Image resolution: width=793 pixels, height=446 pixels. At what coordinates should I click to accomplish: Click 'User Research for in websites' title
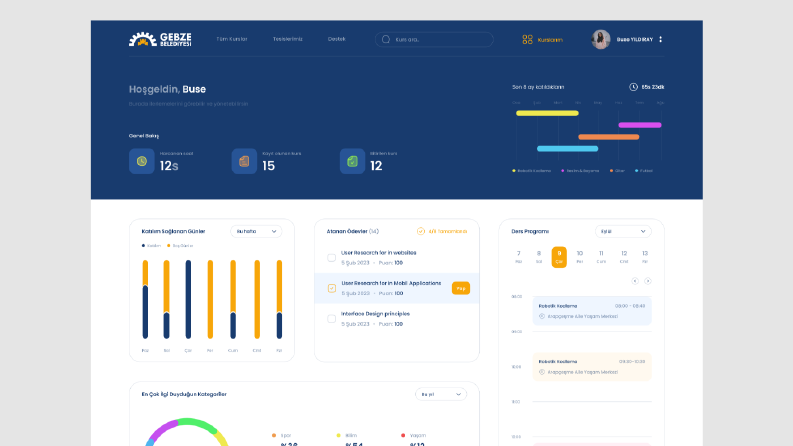click(x=379, y=253)
